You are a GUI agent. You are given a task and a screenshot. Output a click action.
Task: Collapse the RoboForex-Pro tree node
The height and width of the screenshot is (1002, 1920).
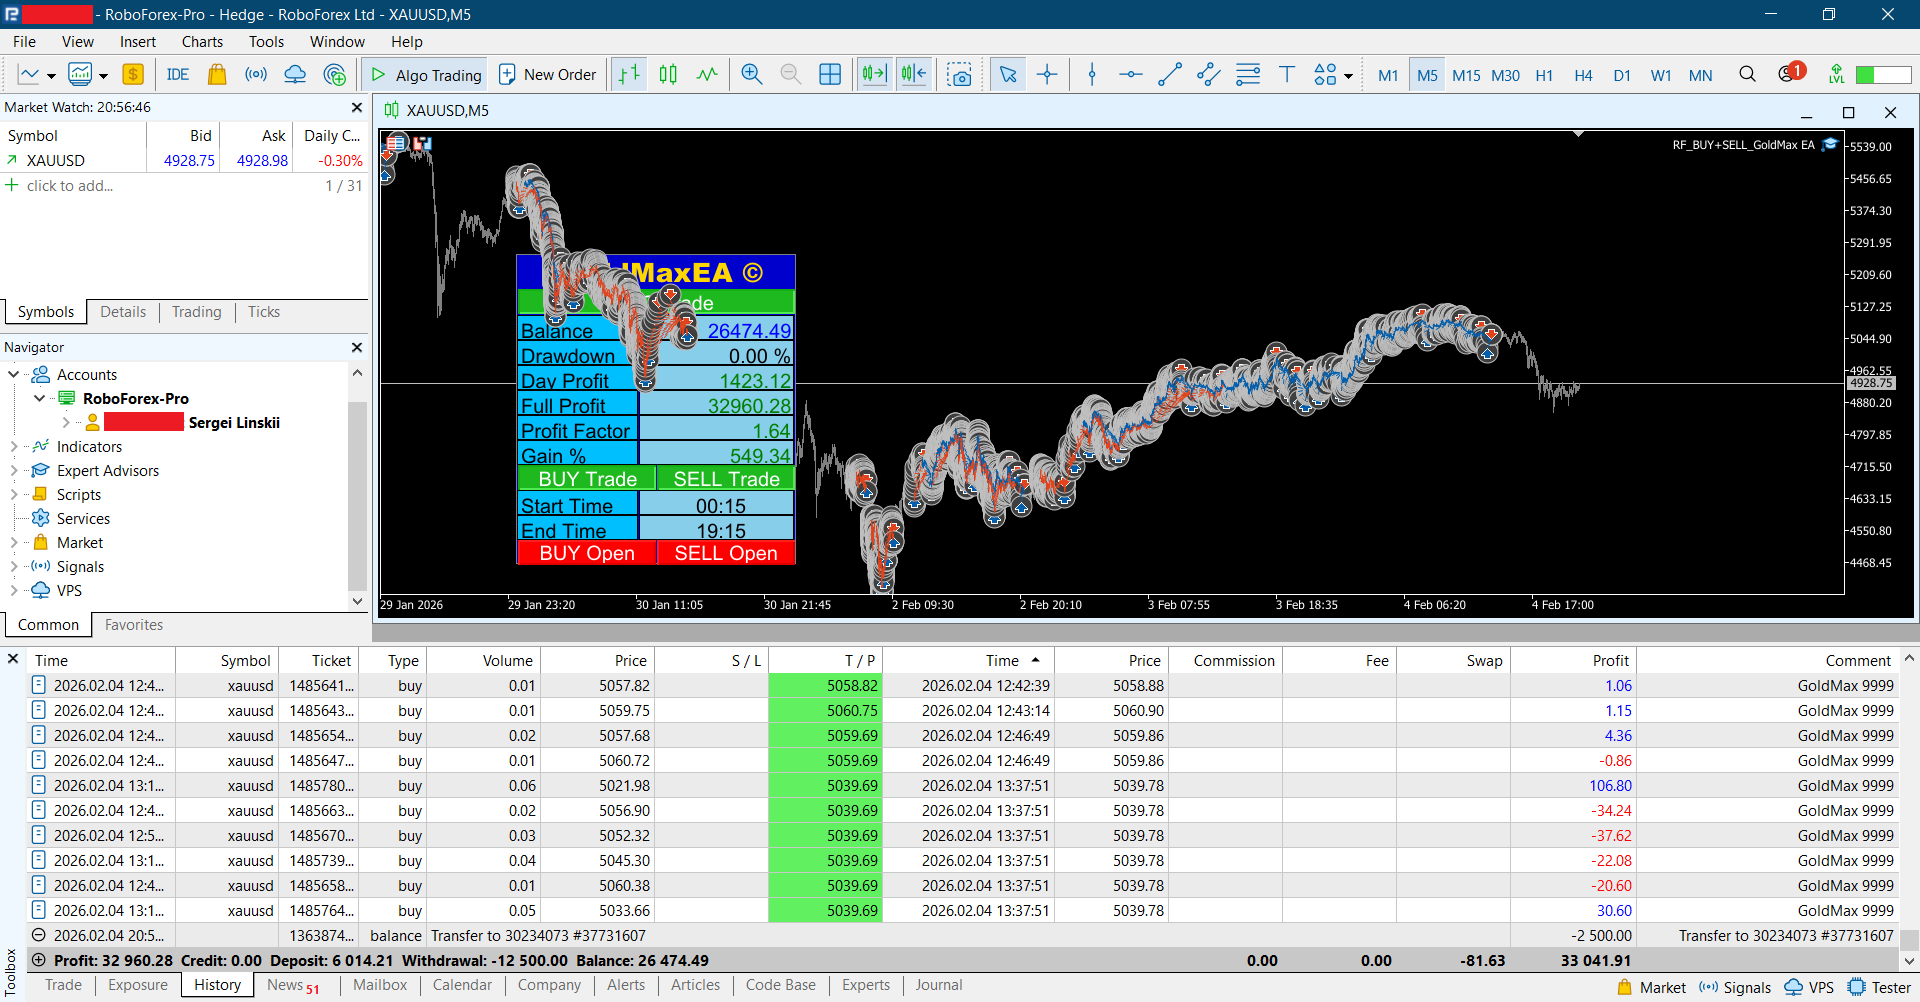click(39, 398)
